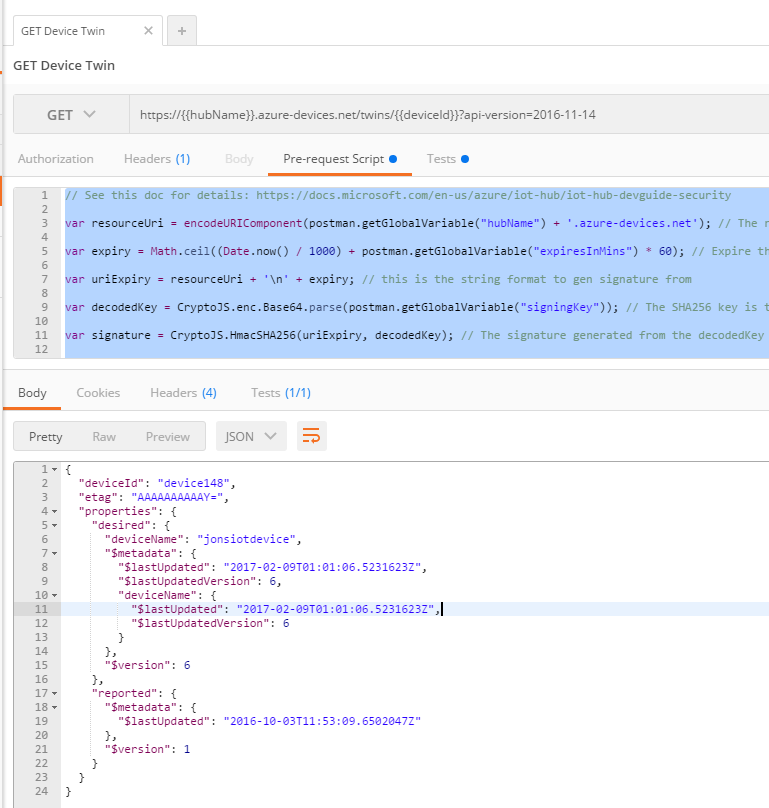
Task: Click the pre-request script editor line 3
Action: [x=400, y=223]
